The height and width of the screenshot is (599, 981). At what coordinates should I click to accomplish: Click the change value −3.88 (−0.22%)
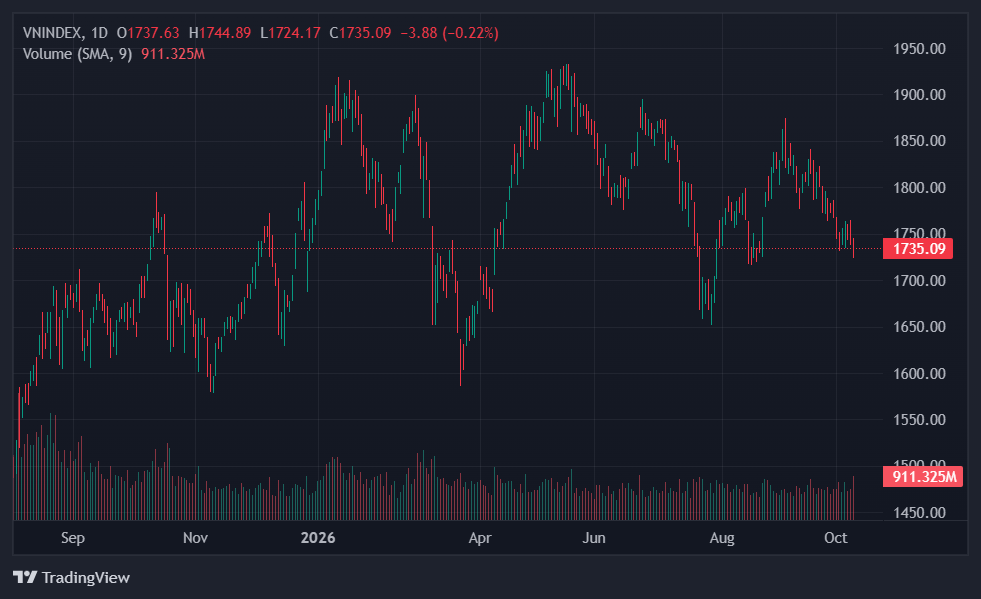click(449, 33)
